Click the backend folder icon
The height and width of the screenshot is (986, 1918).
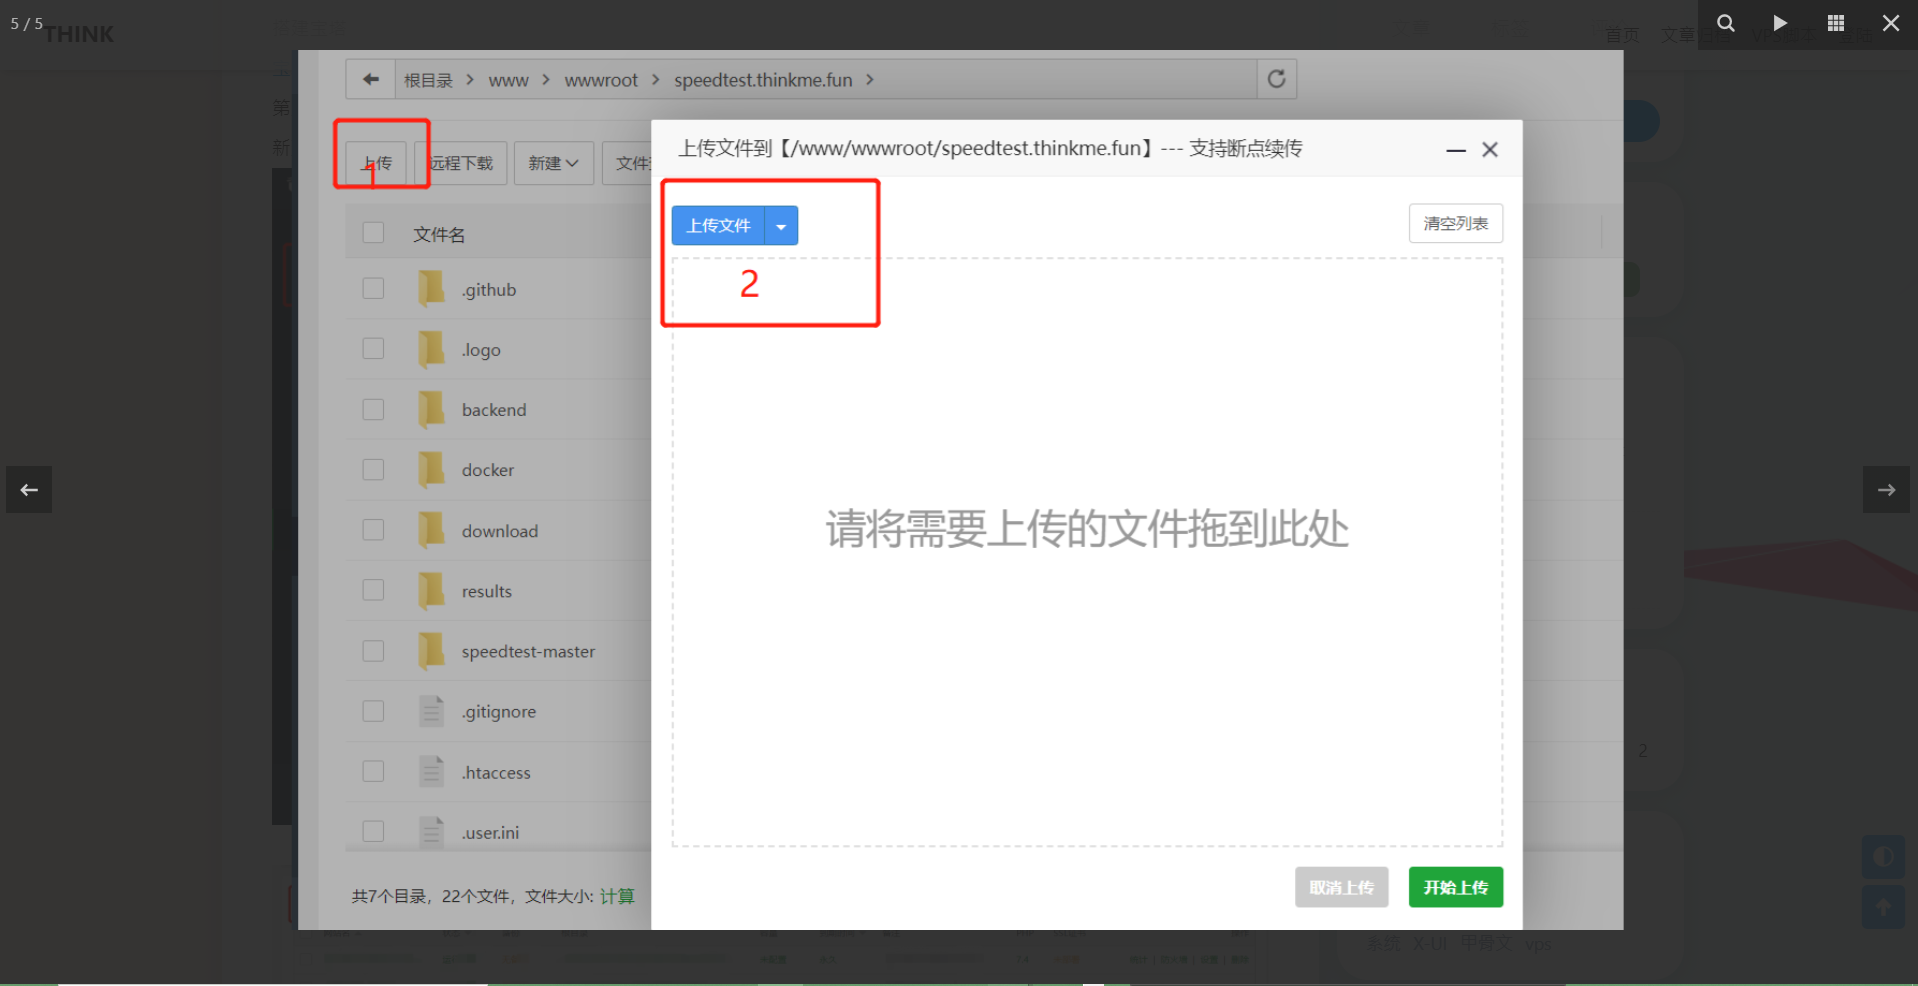point(431,410)
